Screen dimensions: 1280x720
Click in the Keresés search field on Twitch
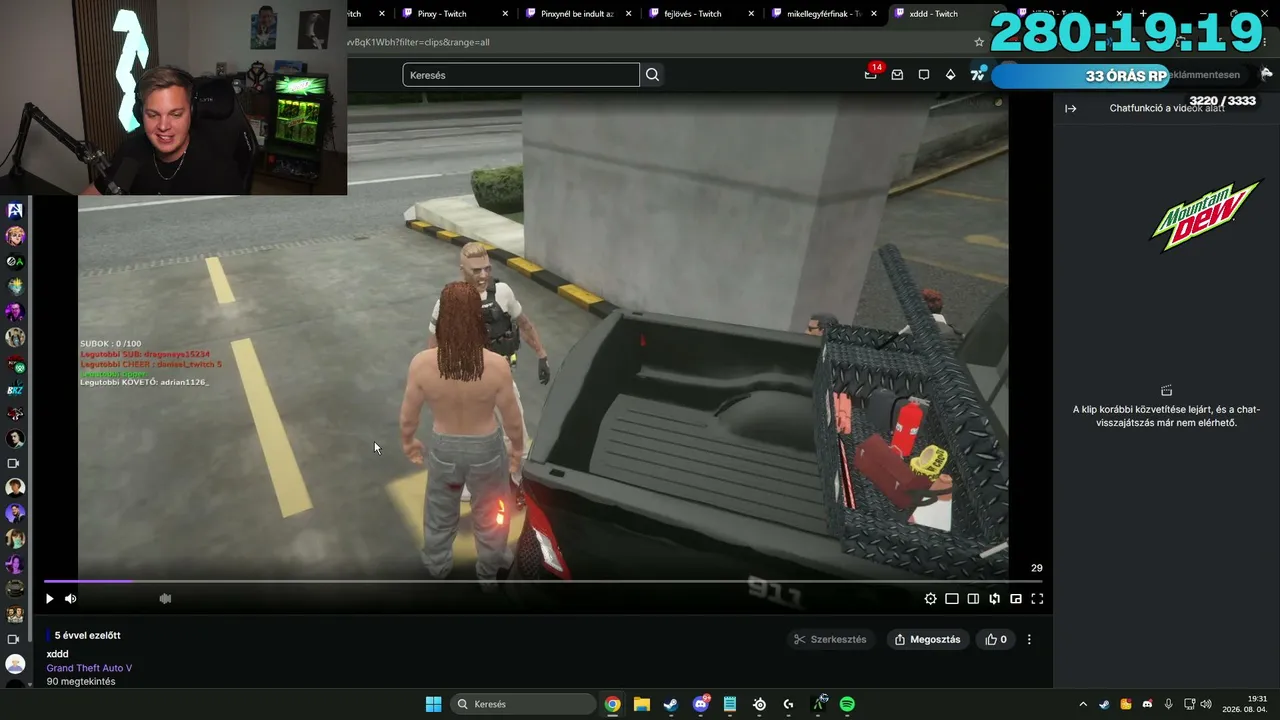[x=521, y=75]
